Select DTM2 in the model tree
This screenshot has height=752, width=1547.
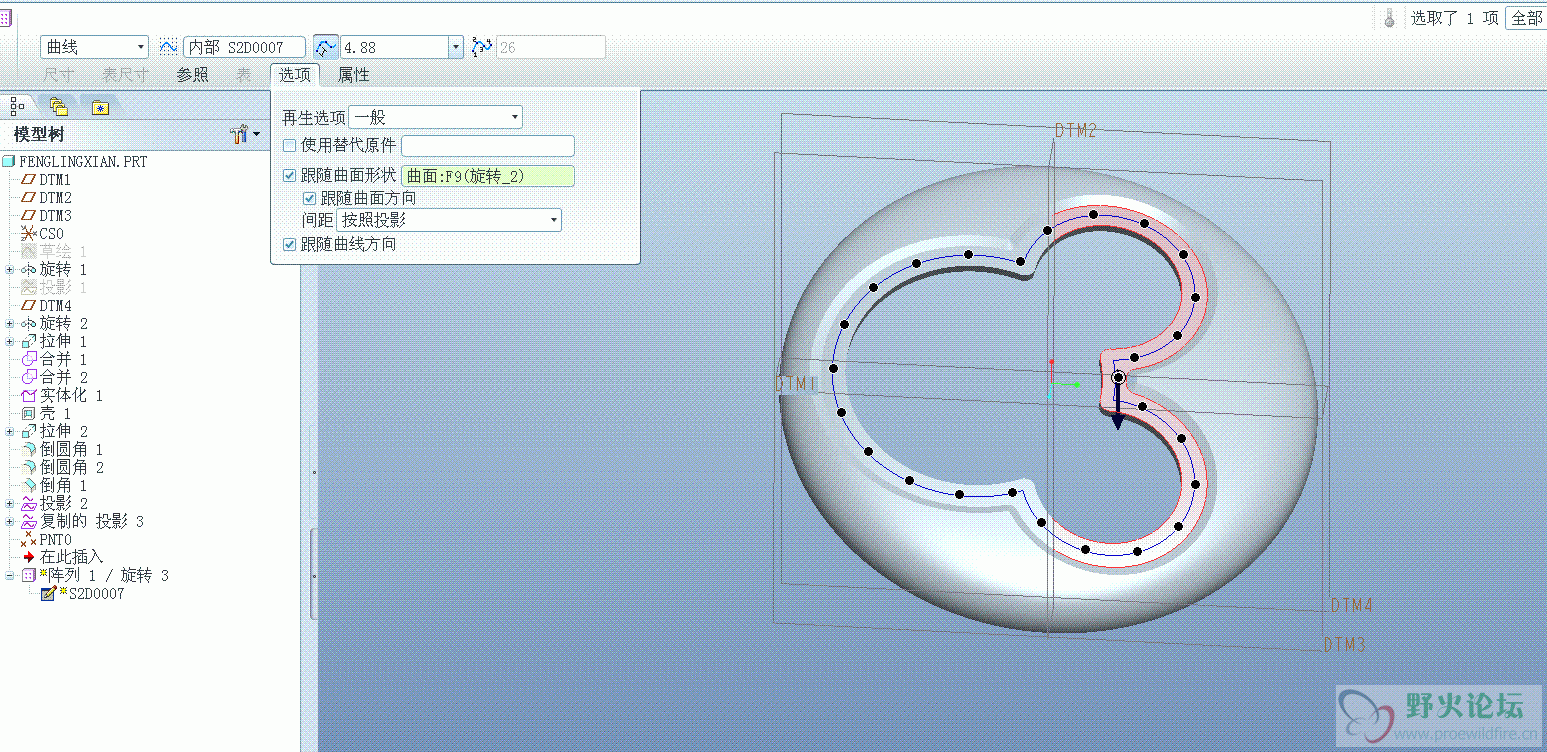(x=55, y=198)
